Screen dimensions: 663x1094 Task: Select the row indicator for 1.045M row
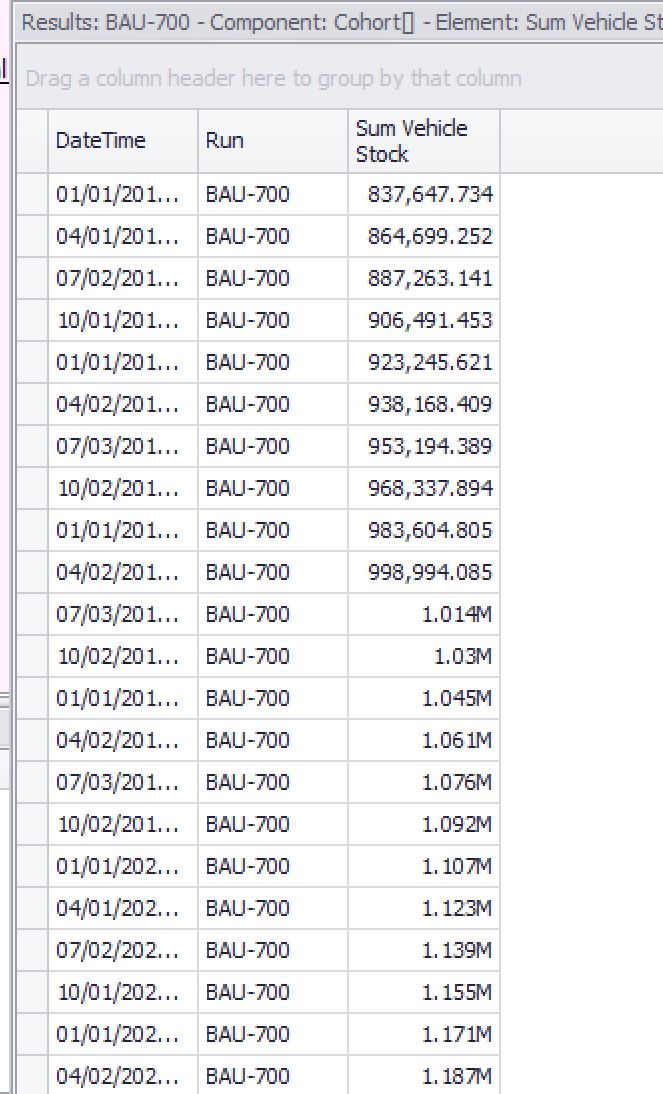coord(32,698)
